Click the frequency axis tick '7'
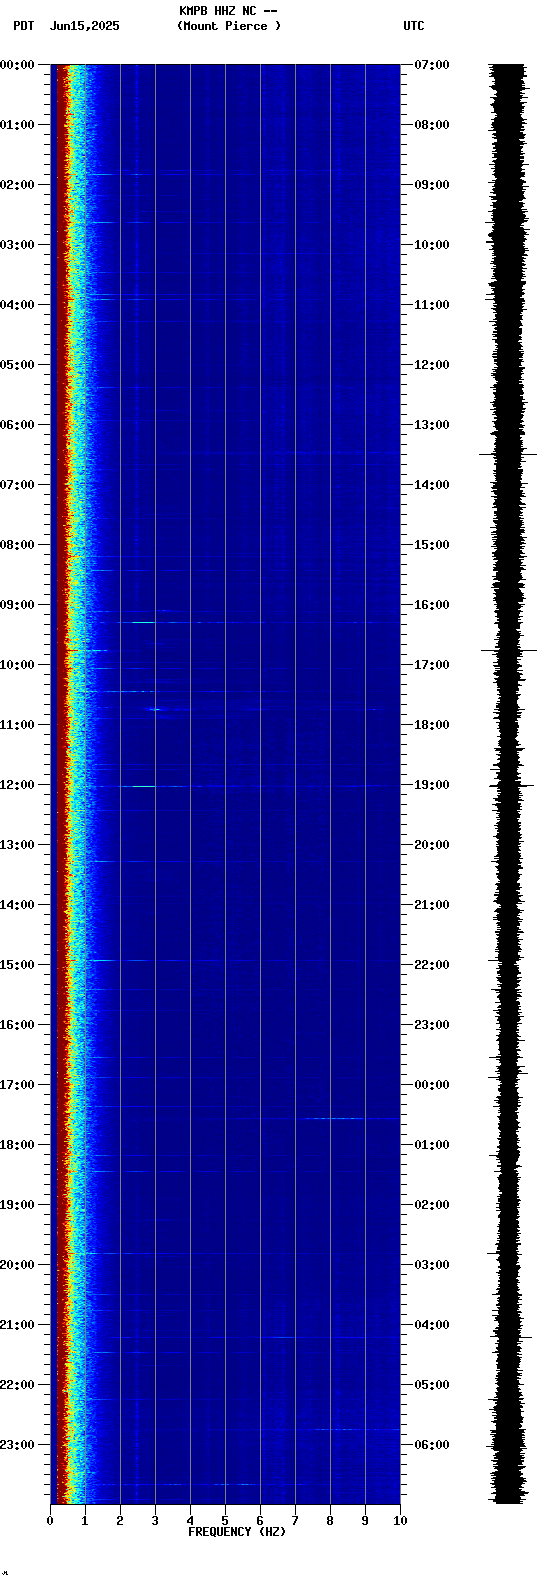Image resolution: width=552 pixels, height=1584 pixels. pos(295,1521)
